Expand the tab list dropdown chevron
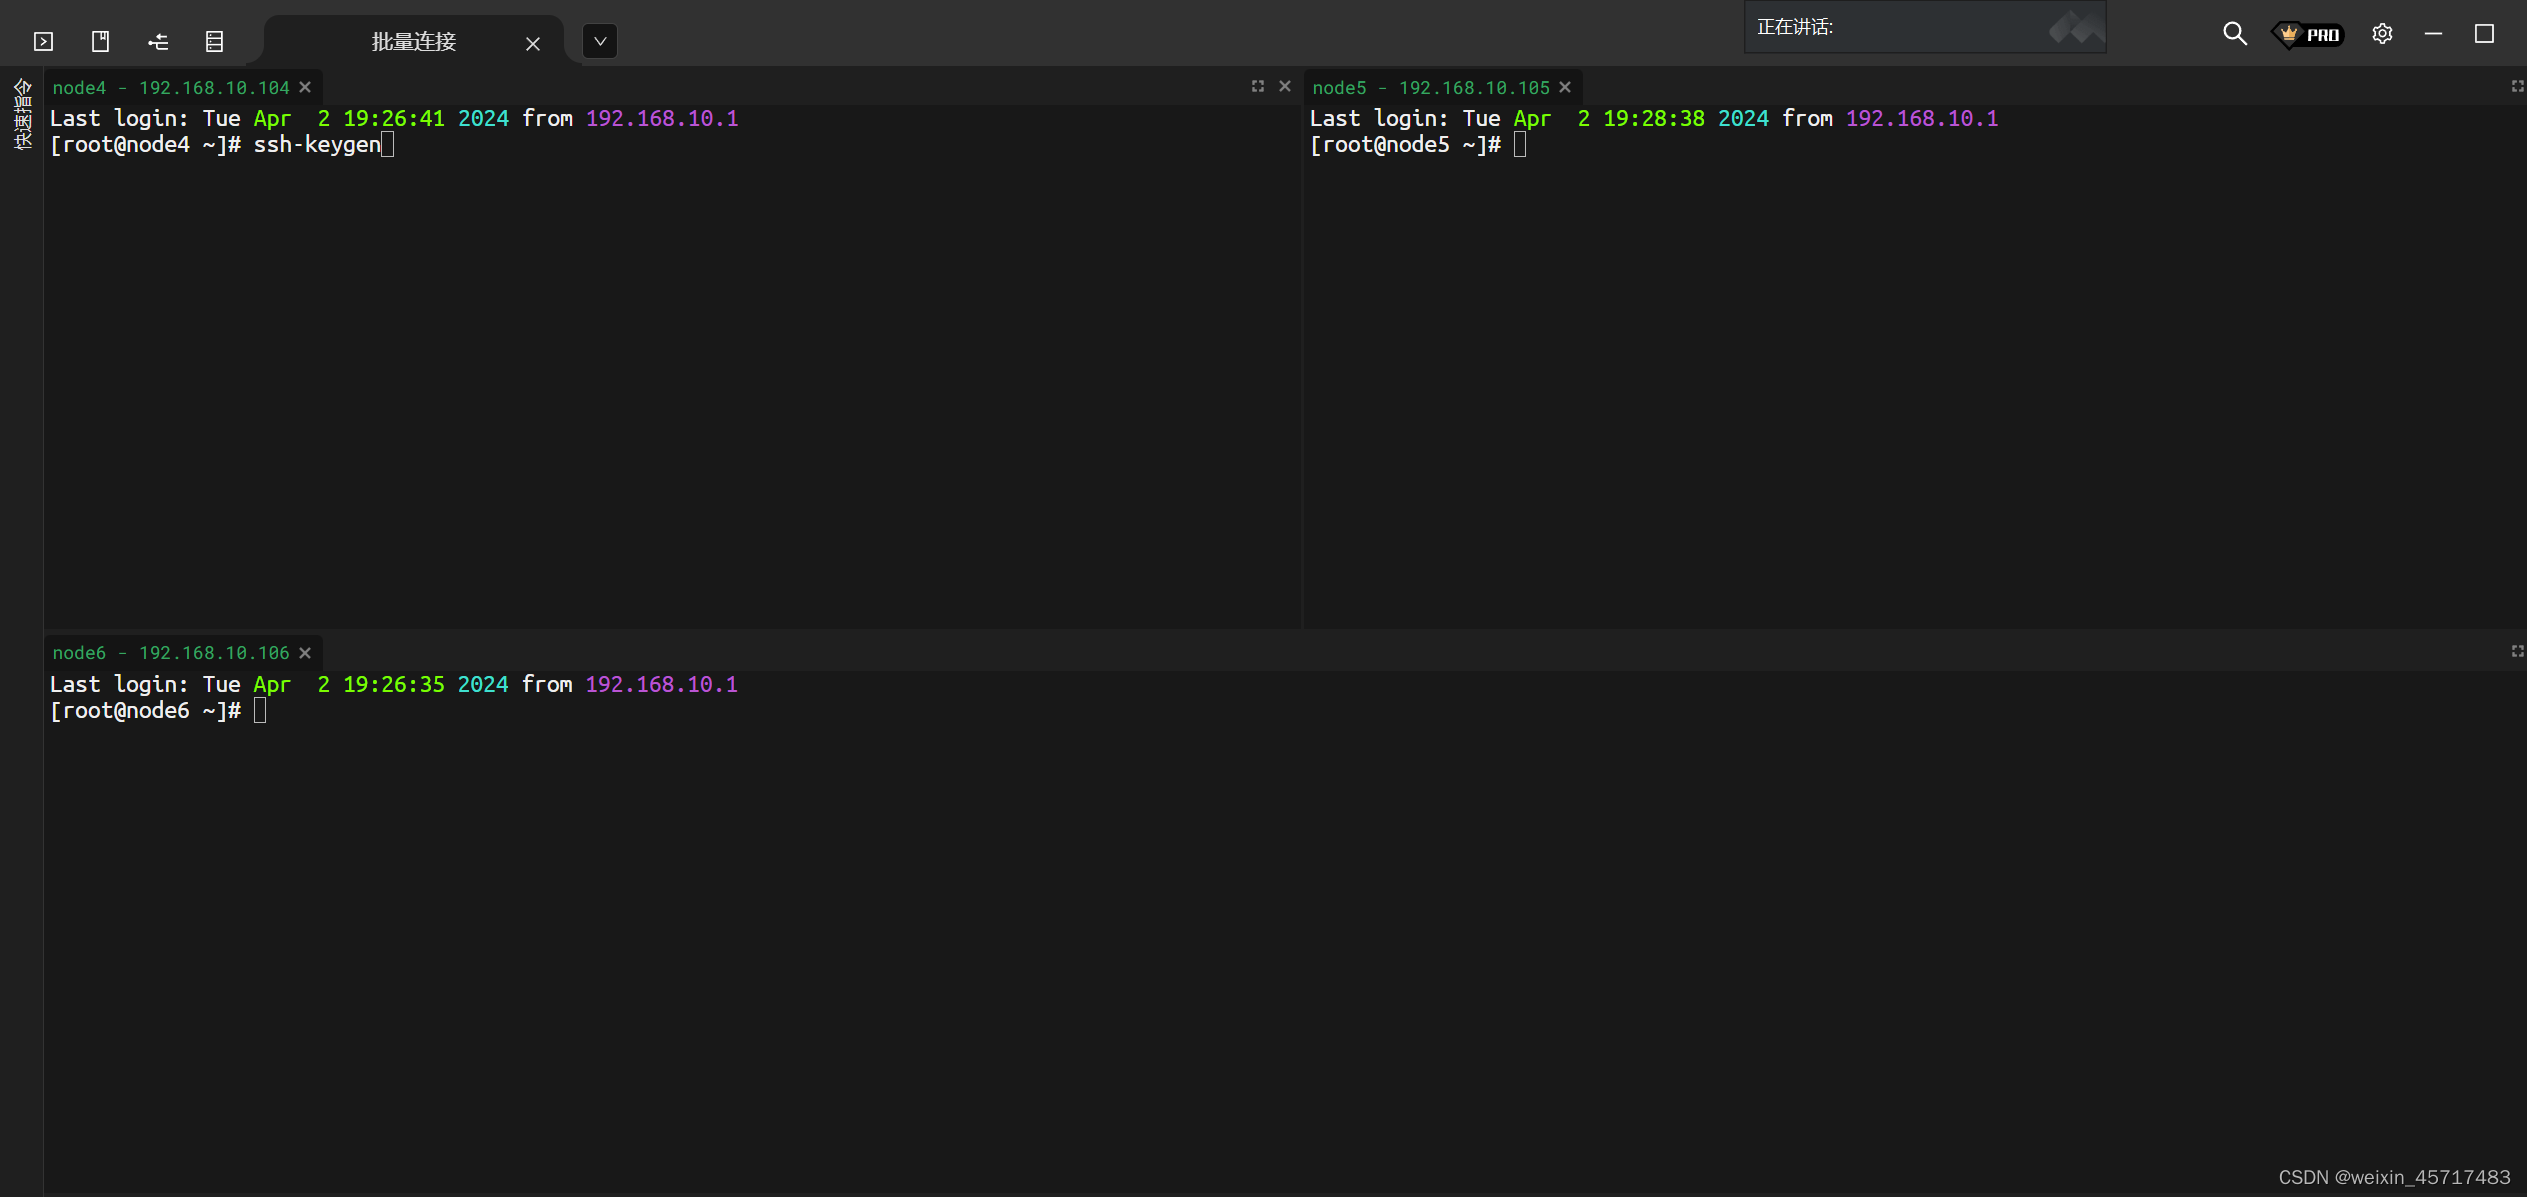The image size is (2527, 1197). (x=600, y=41)
